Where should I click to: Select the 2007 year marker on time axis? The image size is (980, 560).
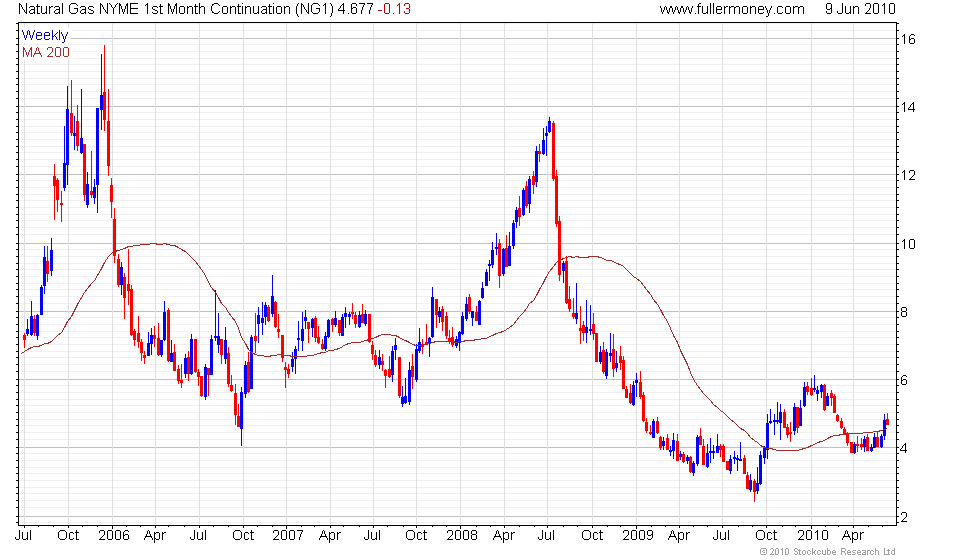[x=288, y=535]
